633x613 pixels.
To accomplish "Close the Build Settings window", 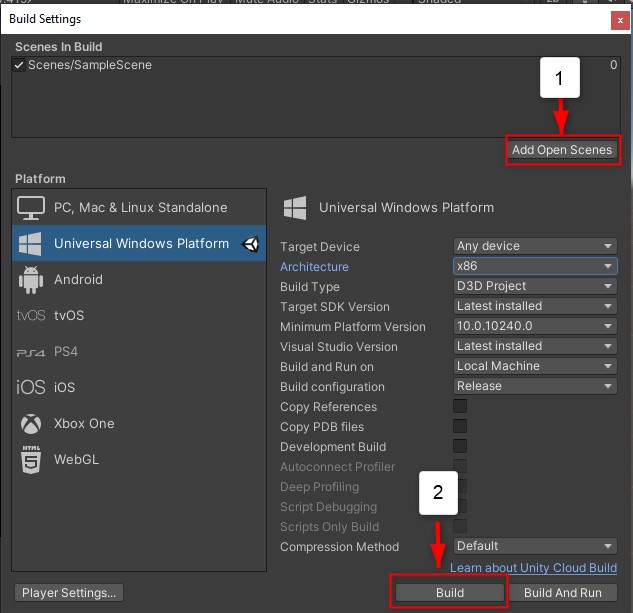I will [620, 20].
